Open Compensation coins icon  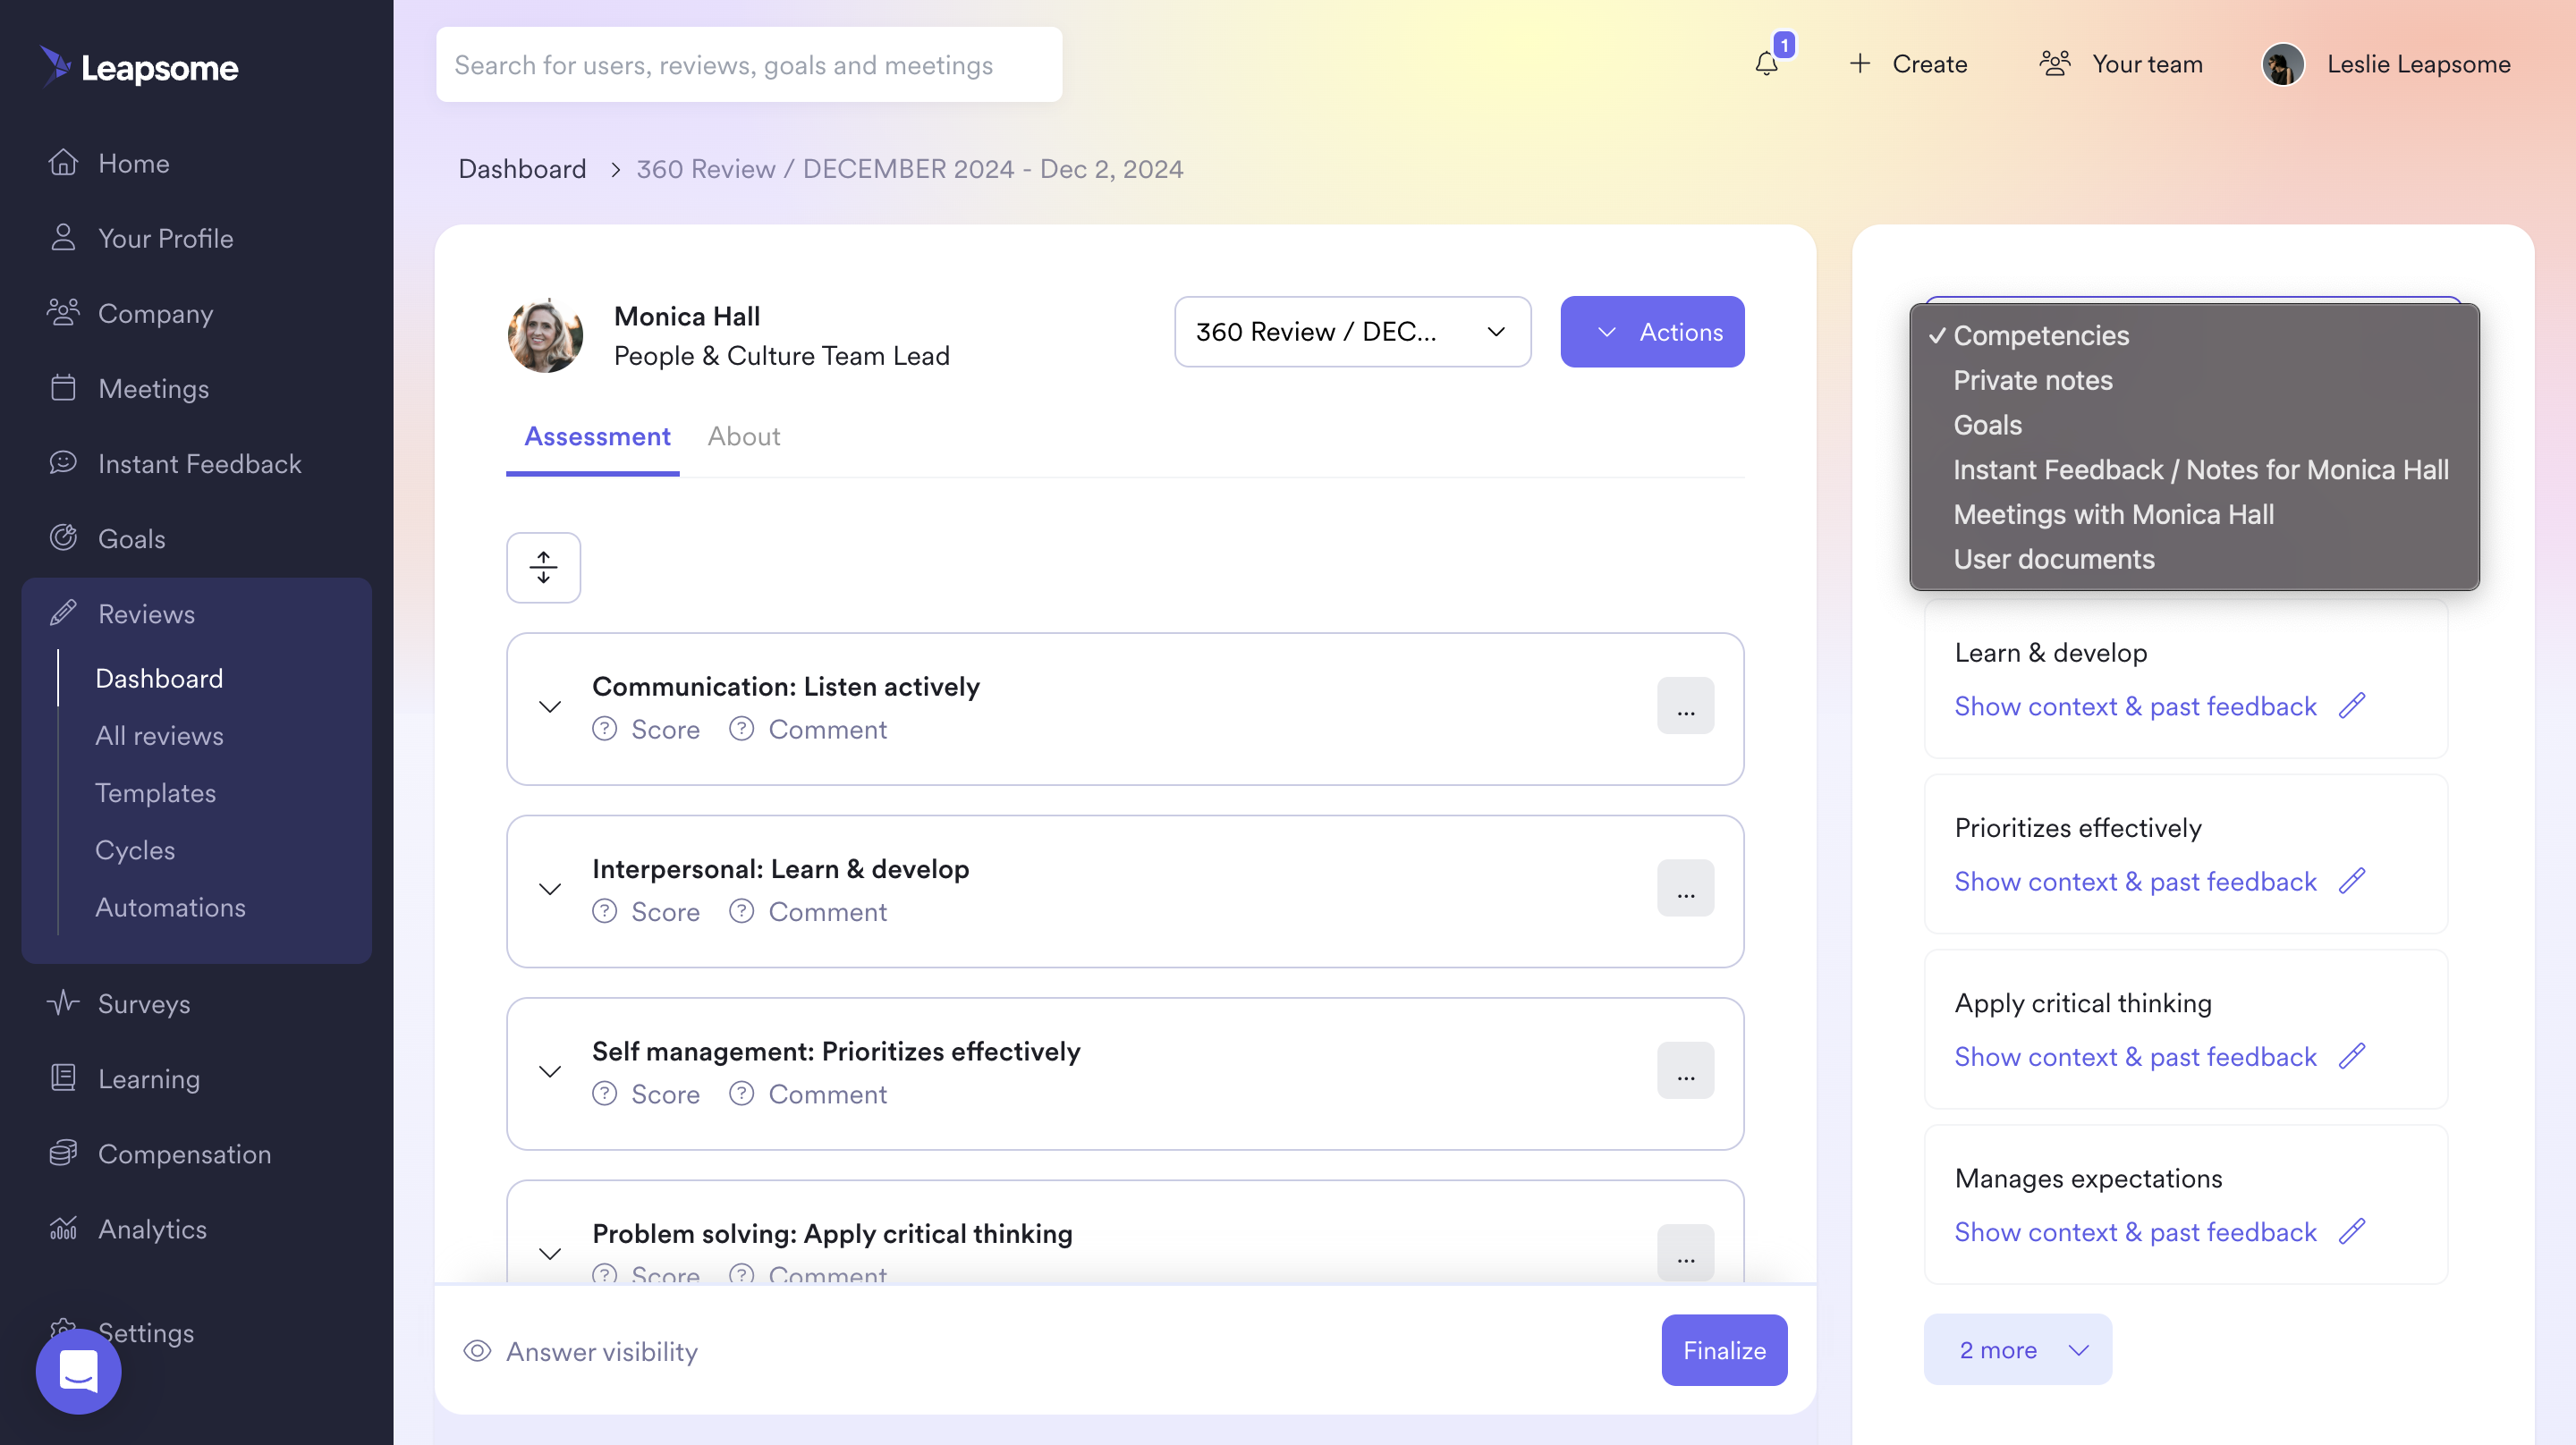coord(63,1153)
